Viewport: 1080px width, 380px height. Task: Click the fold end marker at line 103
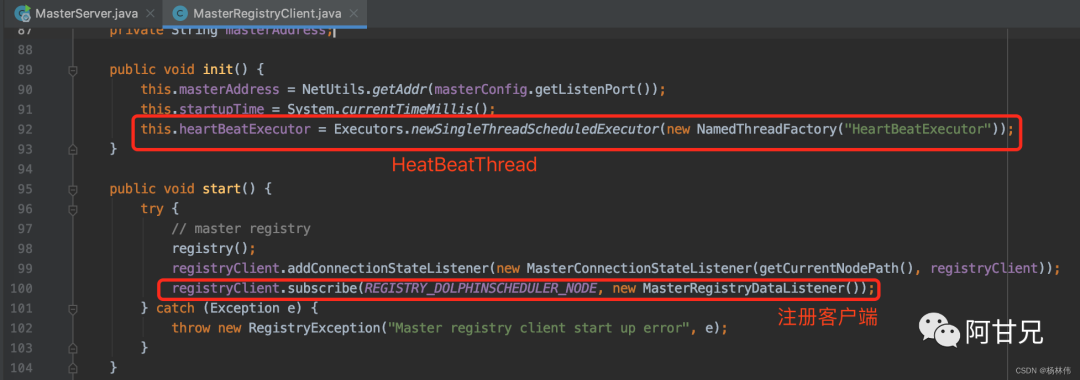[74, 348]
